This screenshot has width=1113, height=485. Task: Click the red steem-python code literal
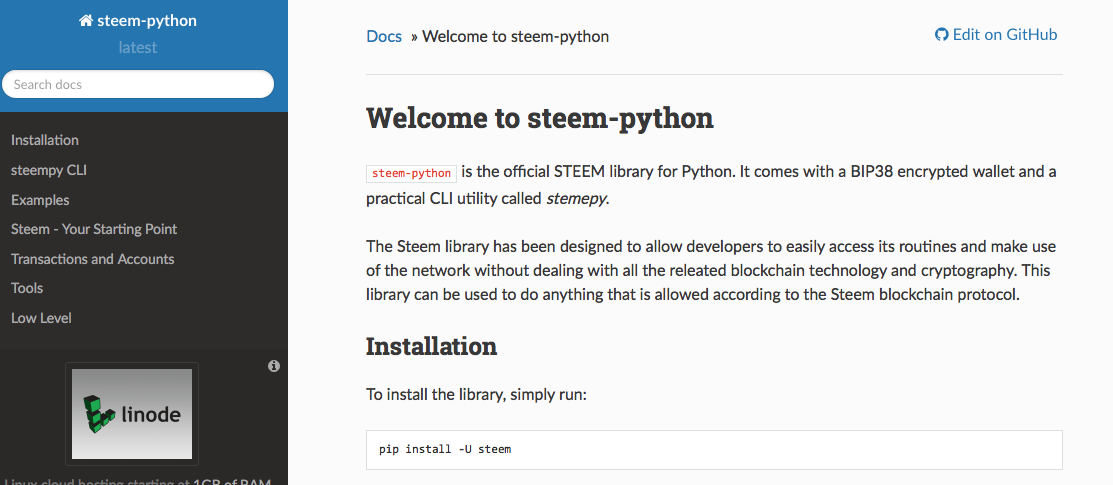(412, 173)
